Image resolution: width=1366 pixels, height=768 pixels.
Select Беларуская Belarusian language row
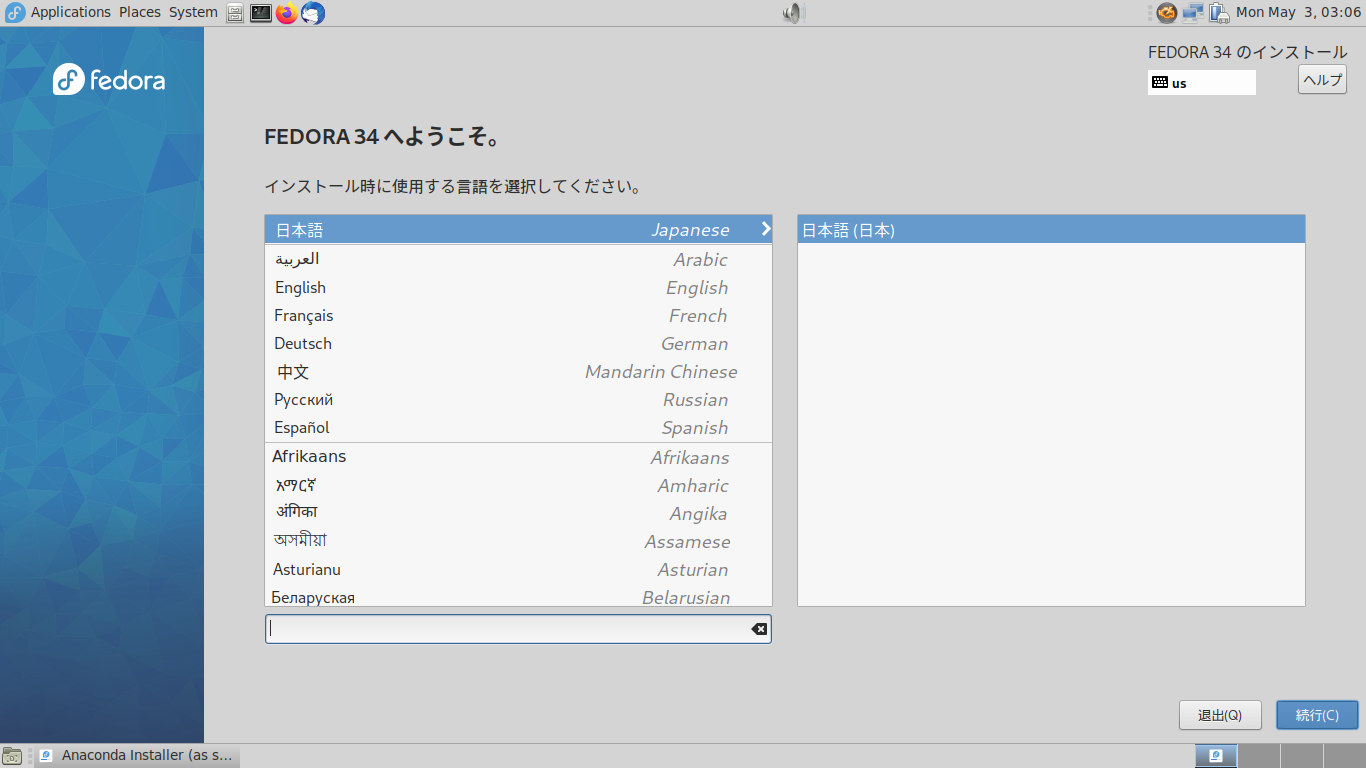(518, 596)
